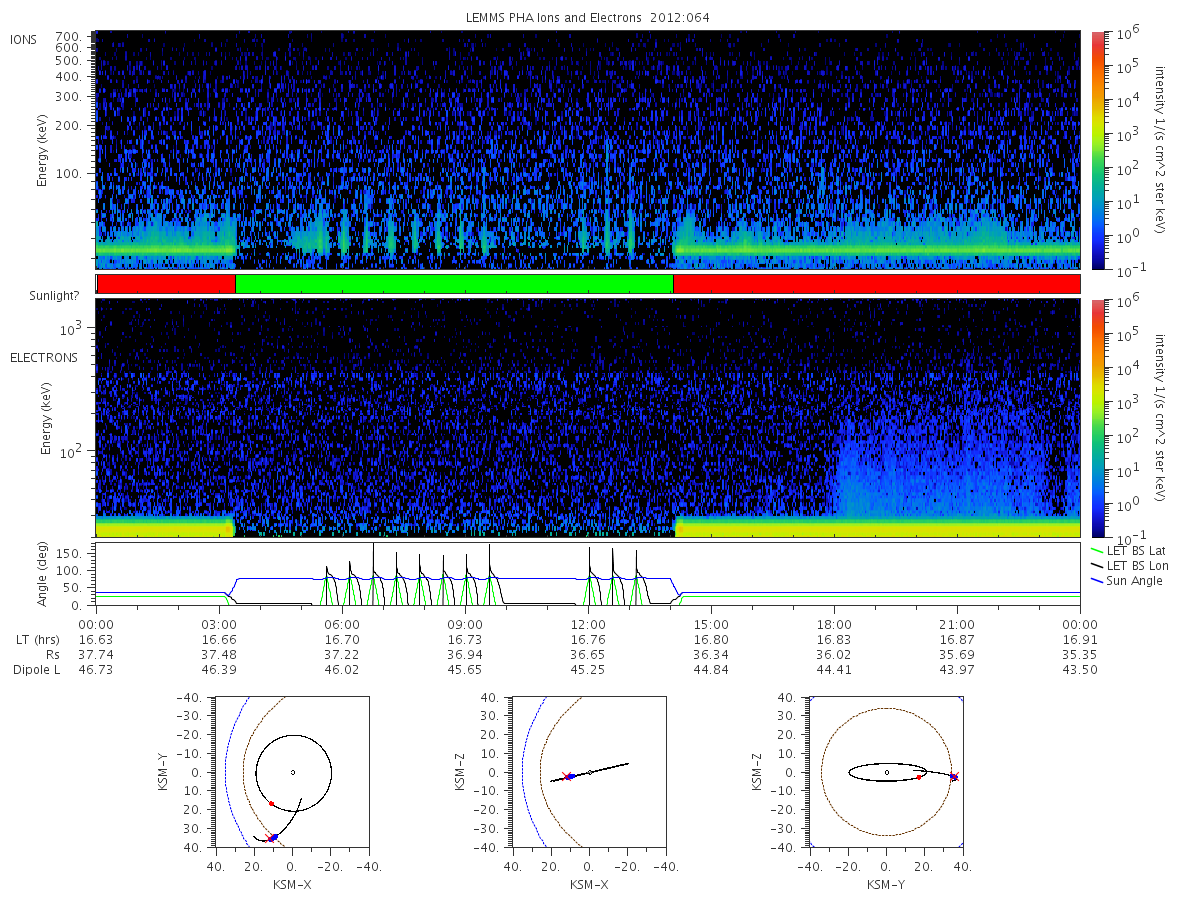1200x900 pixels.
Task: Select the "LET BS Lat" legend entry
Action: pos(1131,551)
